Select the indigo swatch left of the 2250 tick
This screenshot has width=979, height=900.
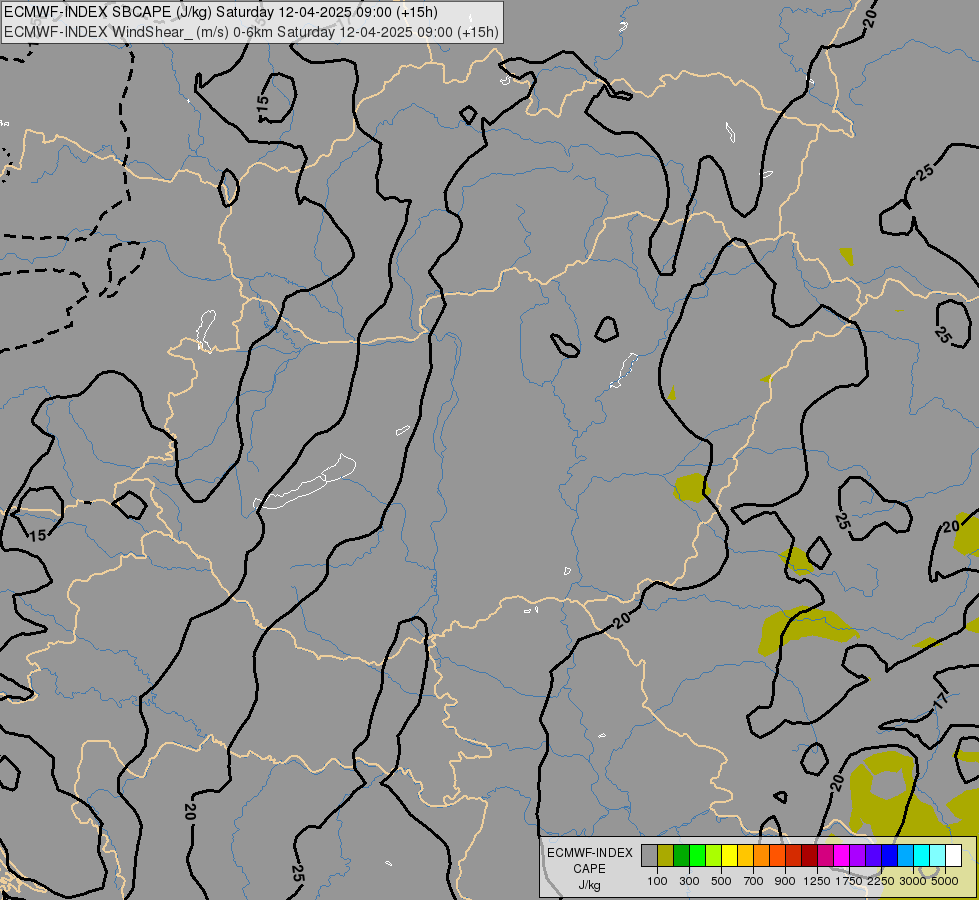[873, 856]
